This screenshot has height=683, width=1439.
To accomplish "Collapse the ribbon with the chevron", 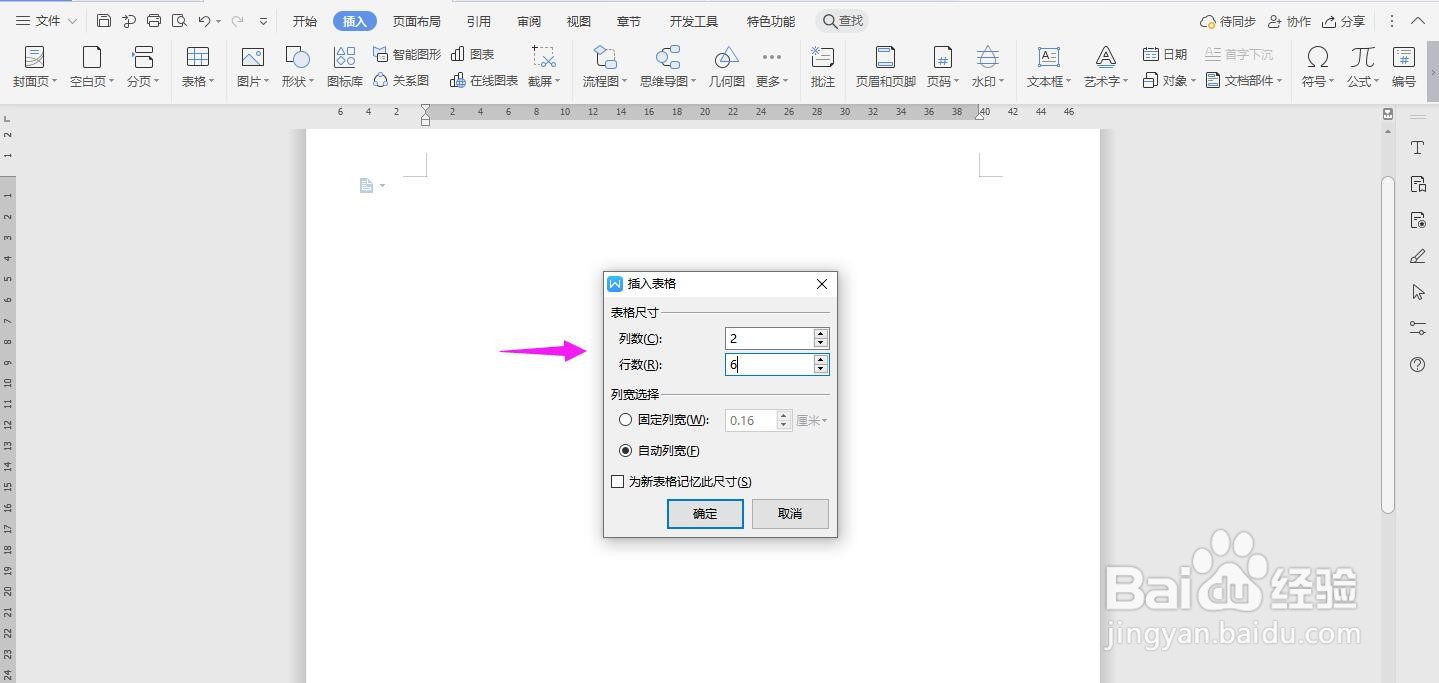I will [1420, 21].
